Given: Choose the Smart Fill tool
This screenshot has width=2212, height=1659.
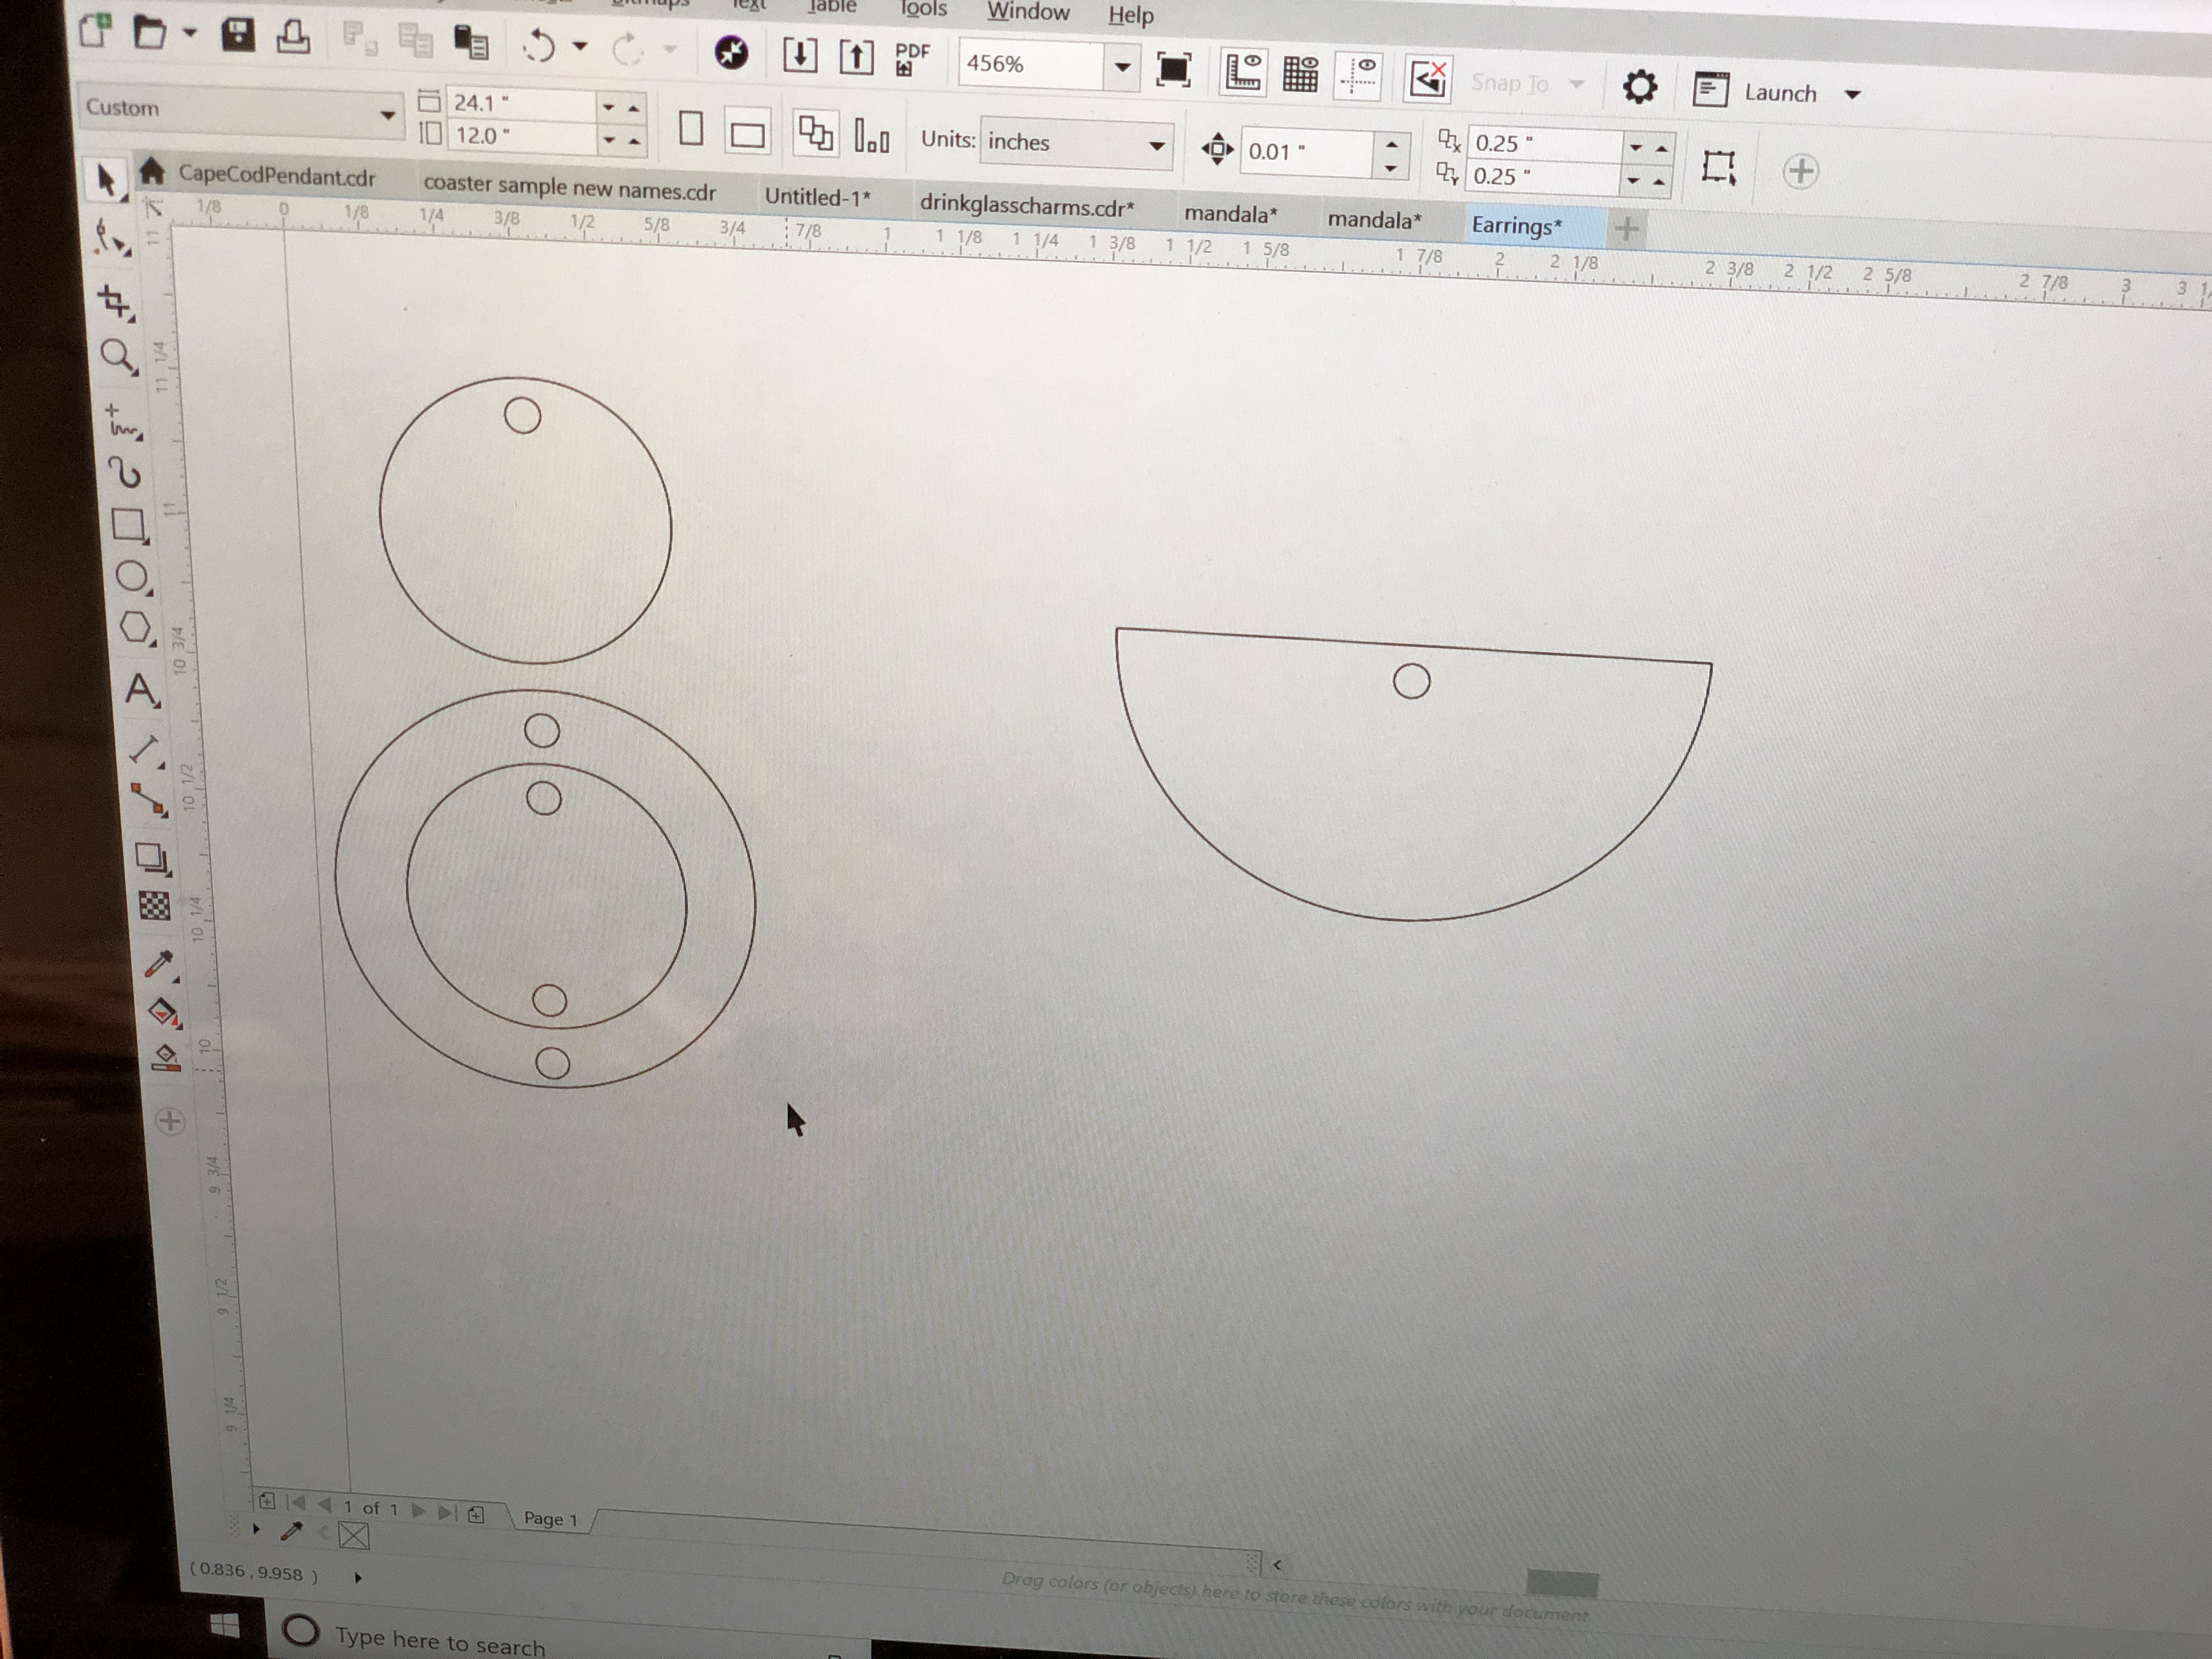Looking at the screenshot, I should [x=166, y=1058].
